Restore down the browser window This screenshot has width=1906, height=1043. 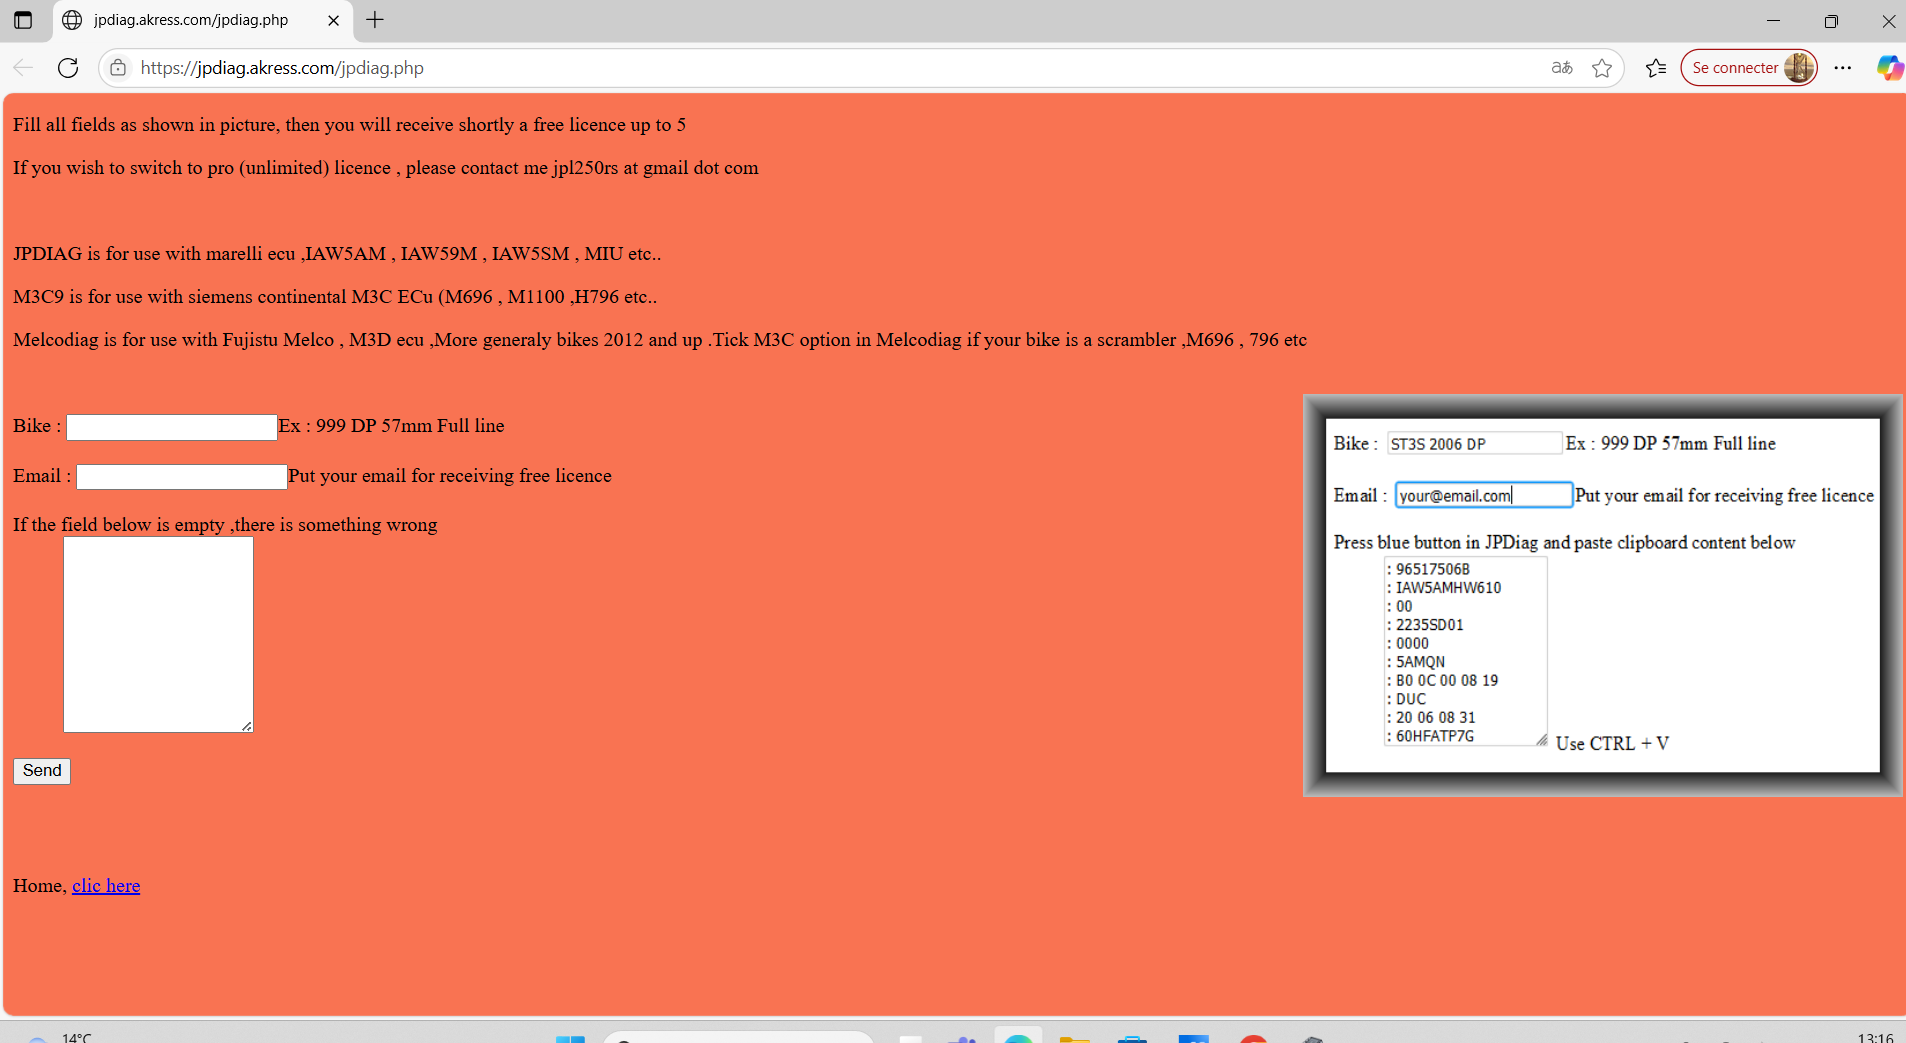[x=1831, y=20]
